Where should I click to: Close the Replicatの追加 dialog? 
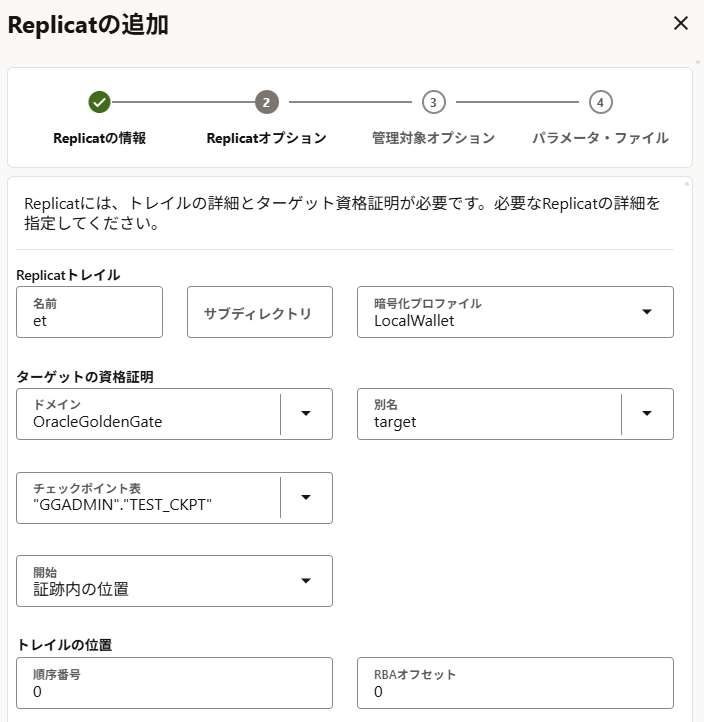(681, 23)
